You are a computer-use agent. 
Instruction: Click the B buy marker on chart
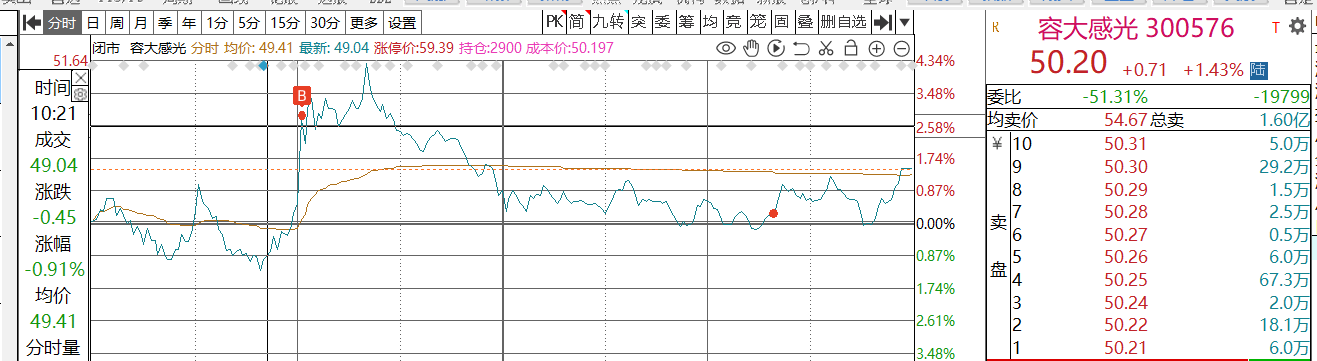point(302,96)
